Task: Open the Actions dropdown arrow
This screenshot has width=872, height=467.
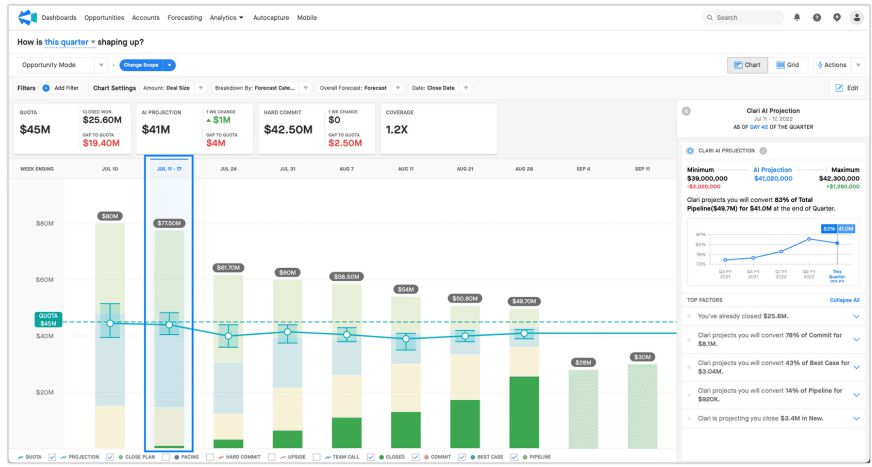Action: [x=858, y=65]
